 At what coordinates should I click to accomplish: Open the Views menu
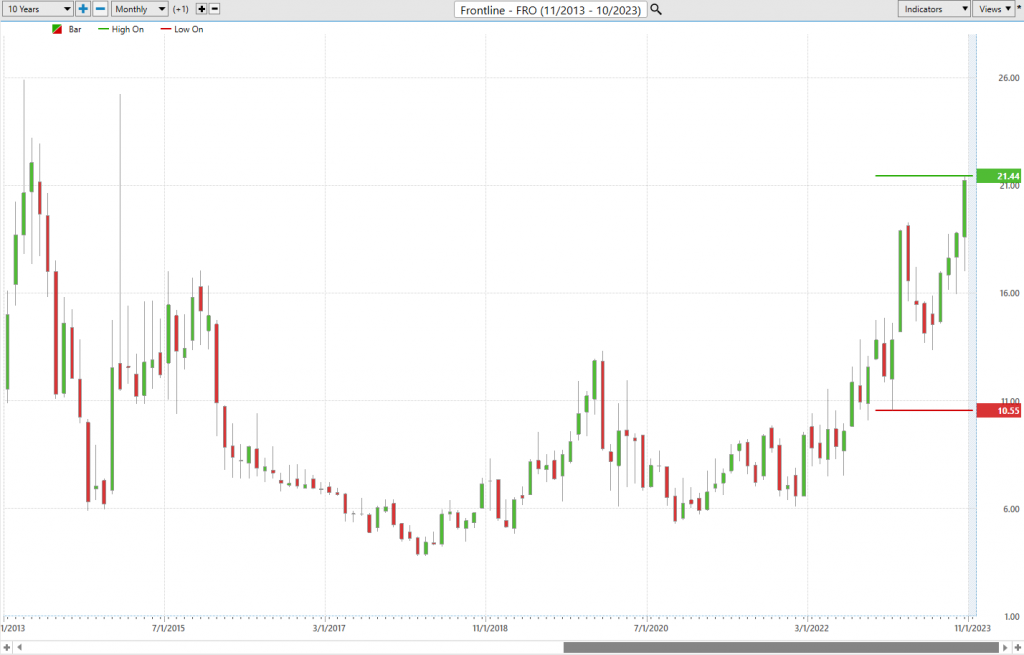993,9
